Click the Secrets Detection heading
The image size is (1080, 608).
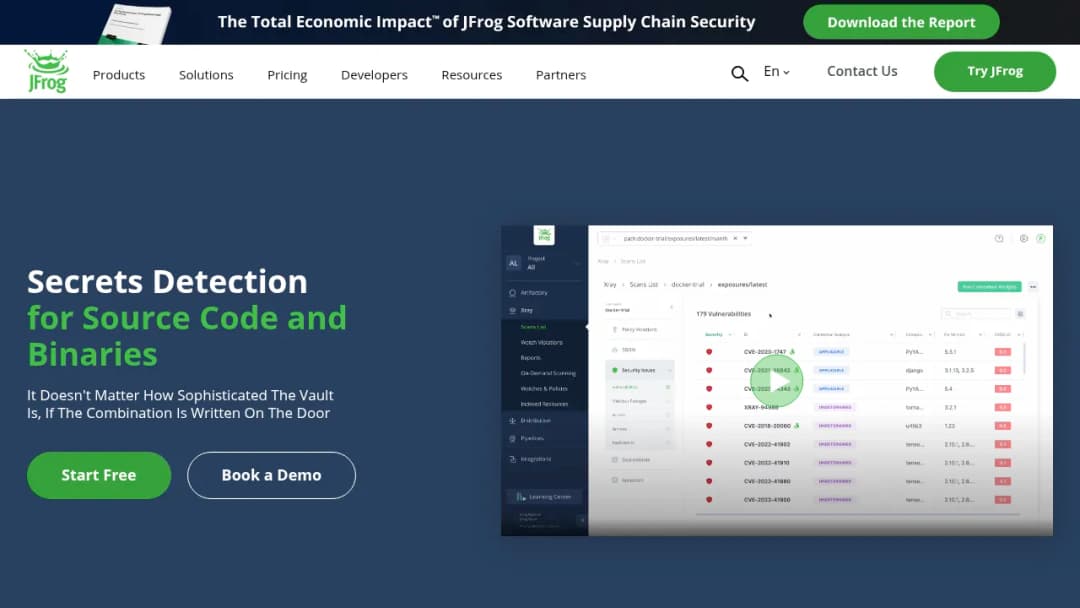click(x=187, y=318)
